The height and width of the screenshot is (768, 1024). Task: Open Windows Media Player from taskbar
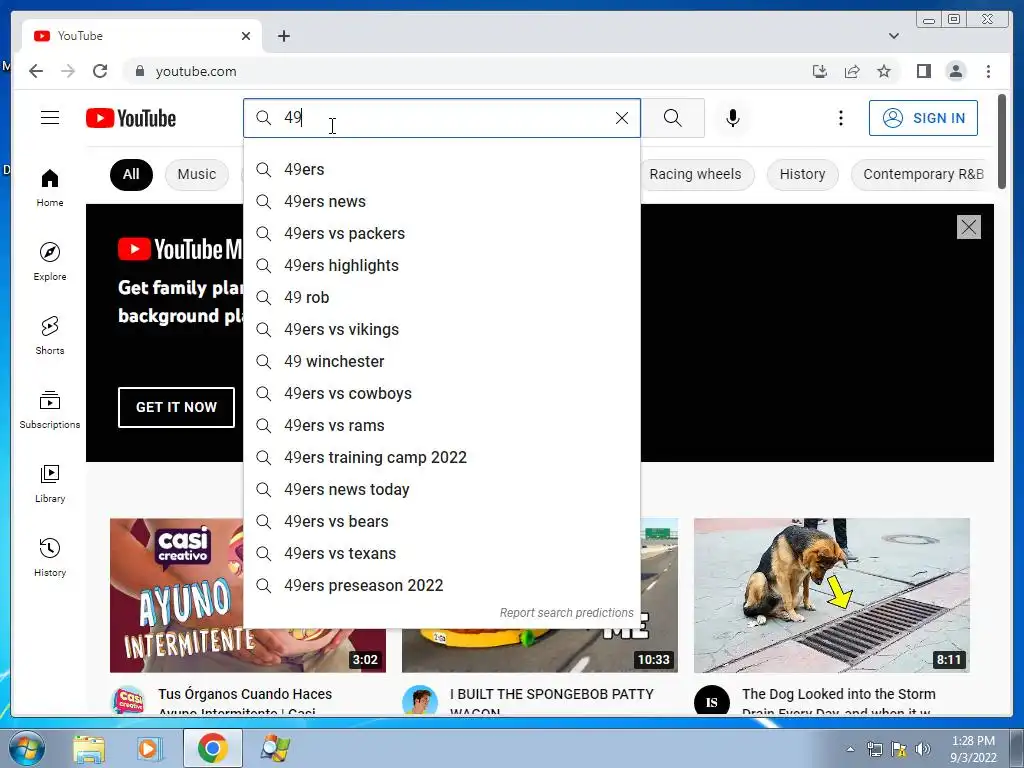[x=149, y=748]
